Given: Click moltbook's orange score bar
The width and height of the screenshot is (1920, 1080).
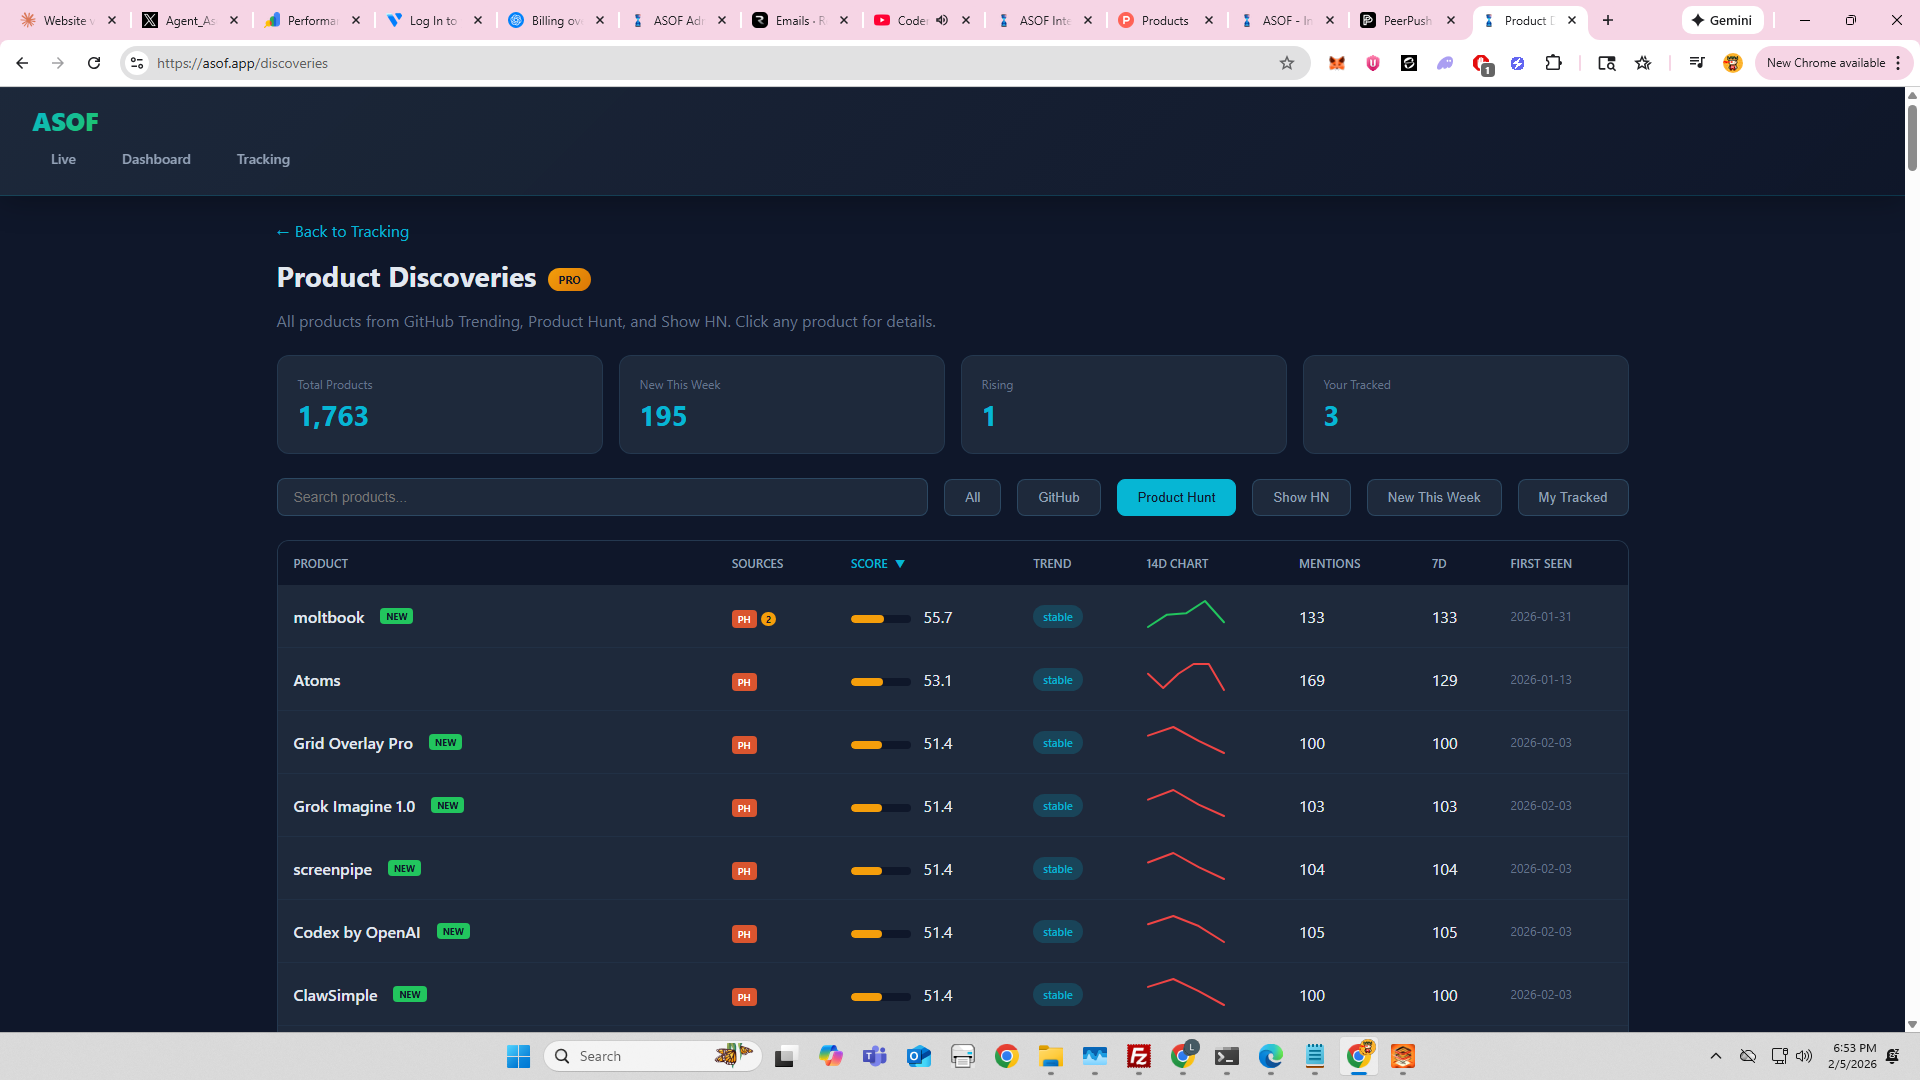Looking at the screenshot, I should [x=879, y=619].
